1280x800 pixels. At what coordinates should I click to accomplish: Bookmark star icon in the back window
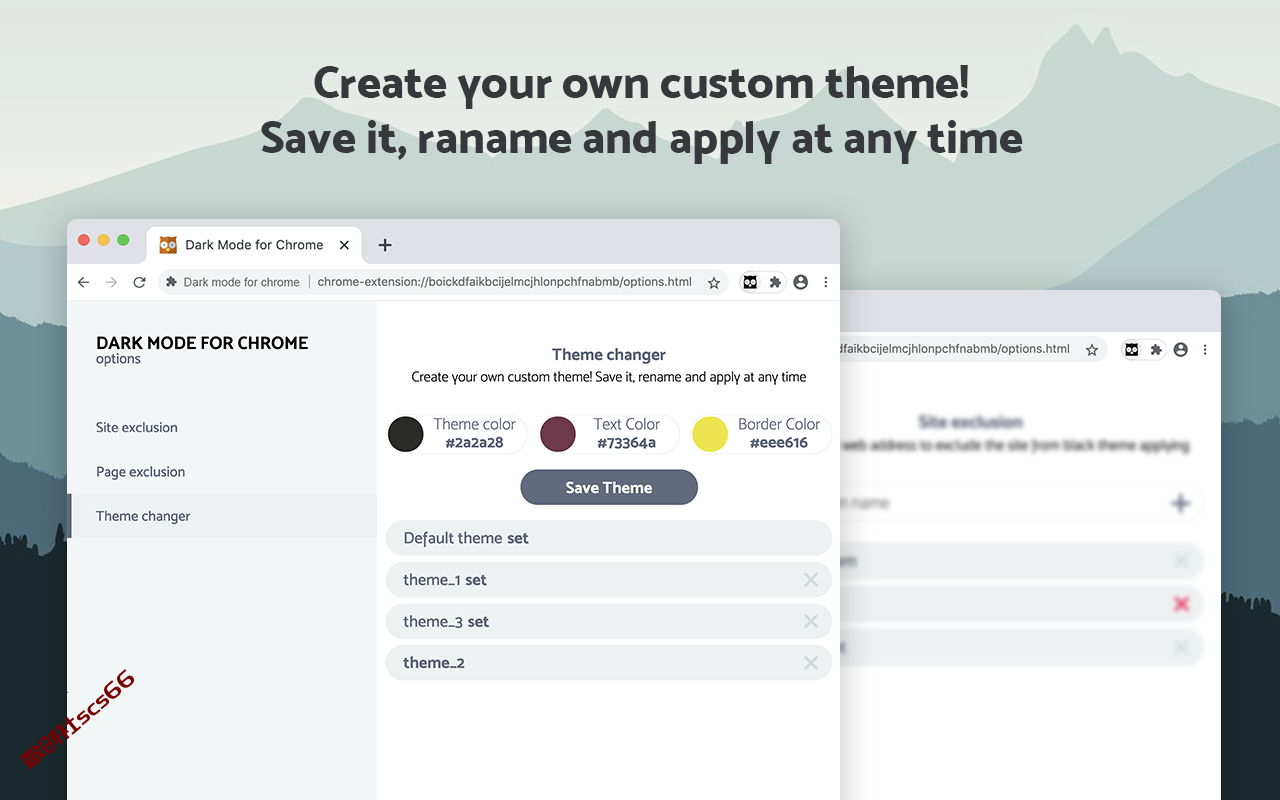(x=1092, y=350)
